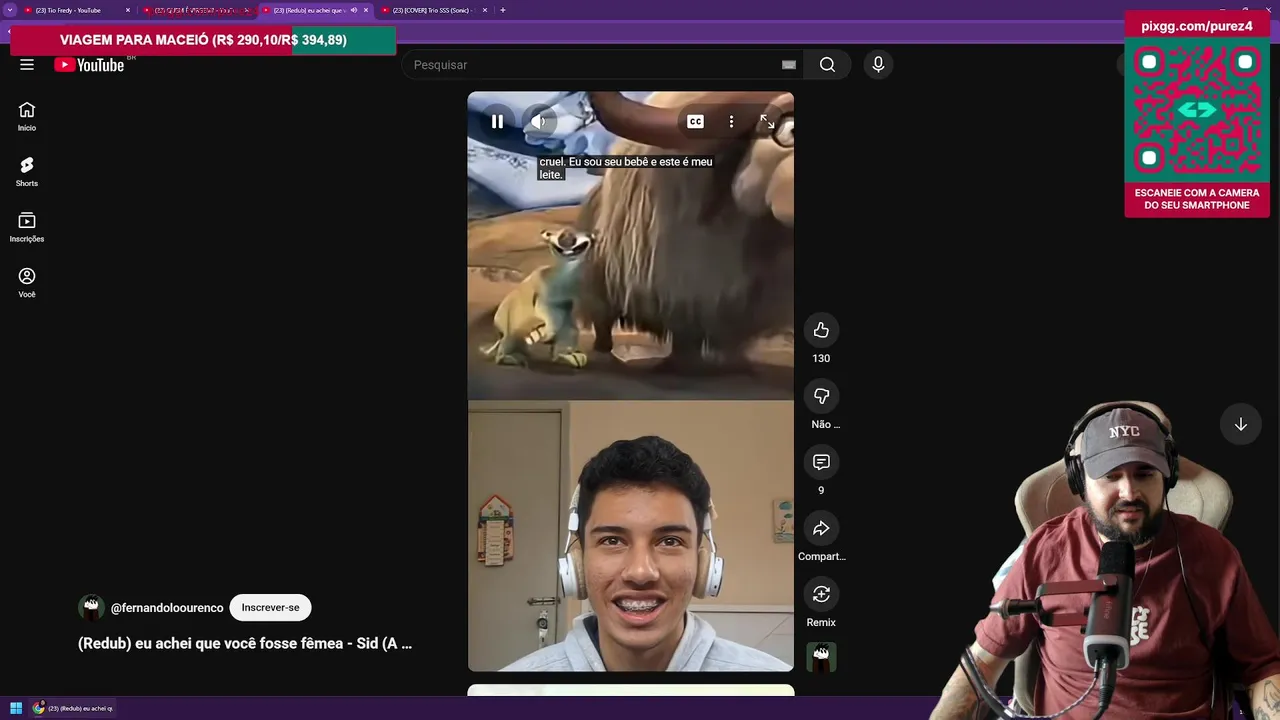
Task: Subscribe using the Inscrever-se button
Action: tap(270, 607)
